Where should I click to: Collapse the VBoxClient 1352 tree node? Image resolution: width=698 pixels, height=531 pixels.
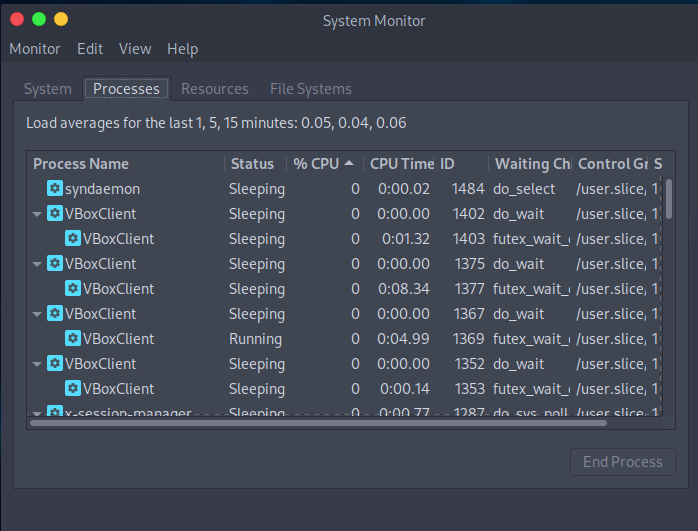[37, 364]
